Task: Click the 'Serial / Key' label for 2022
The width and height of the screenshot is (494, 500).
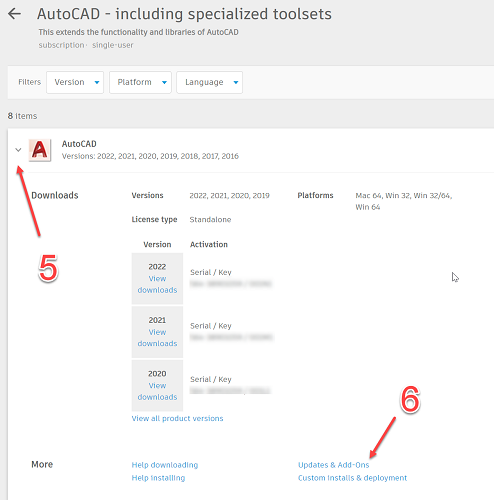Action: coord(211,272)
